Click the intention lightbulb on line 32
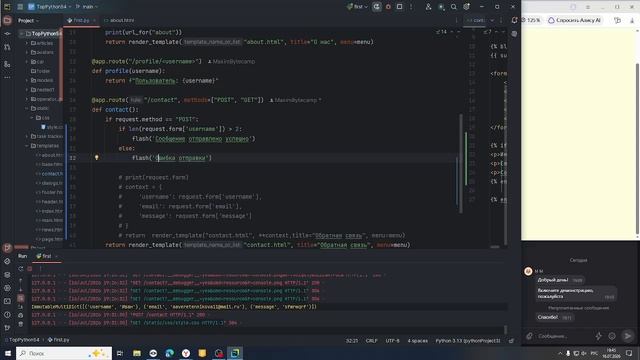Viewport: 640px width, 360px height. [x=97, y=158]
